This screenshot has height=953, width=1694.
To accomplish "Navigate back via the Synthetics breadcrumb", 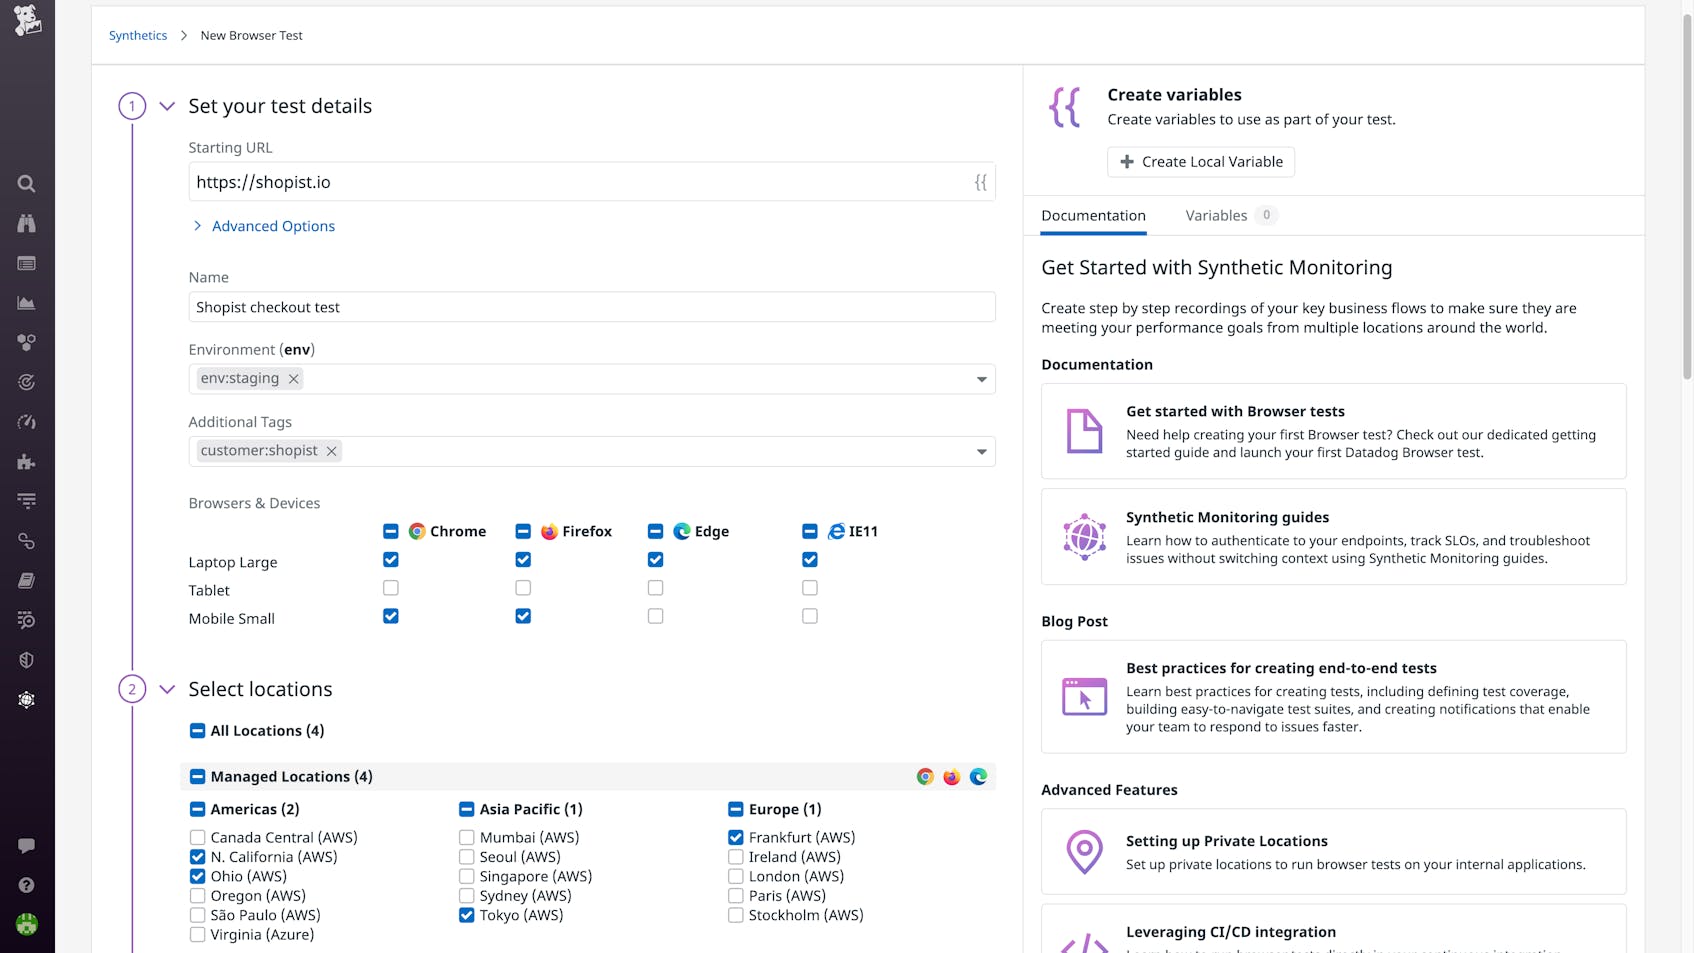I will click(x=138, y=35).
